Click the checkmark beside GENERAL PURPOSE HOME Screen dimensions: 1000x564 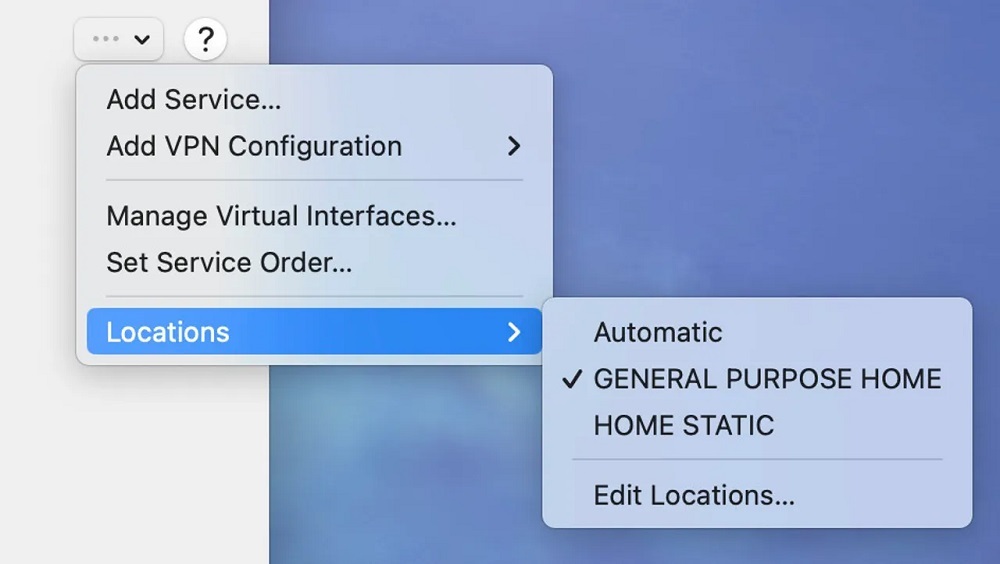pos(572,380)
